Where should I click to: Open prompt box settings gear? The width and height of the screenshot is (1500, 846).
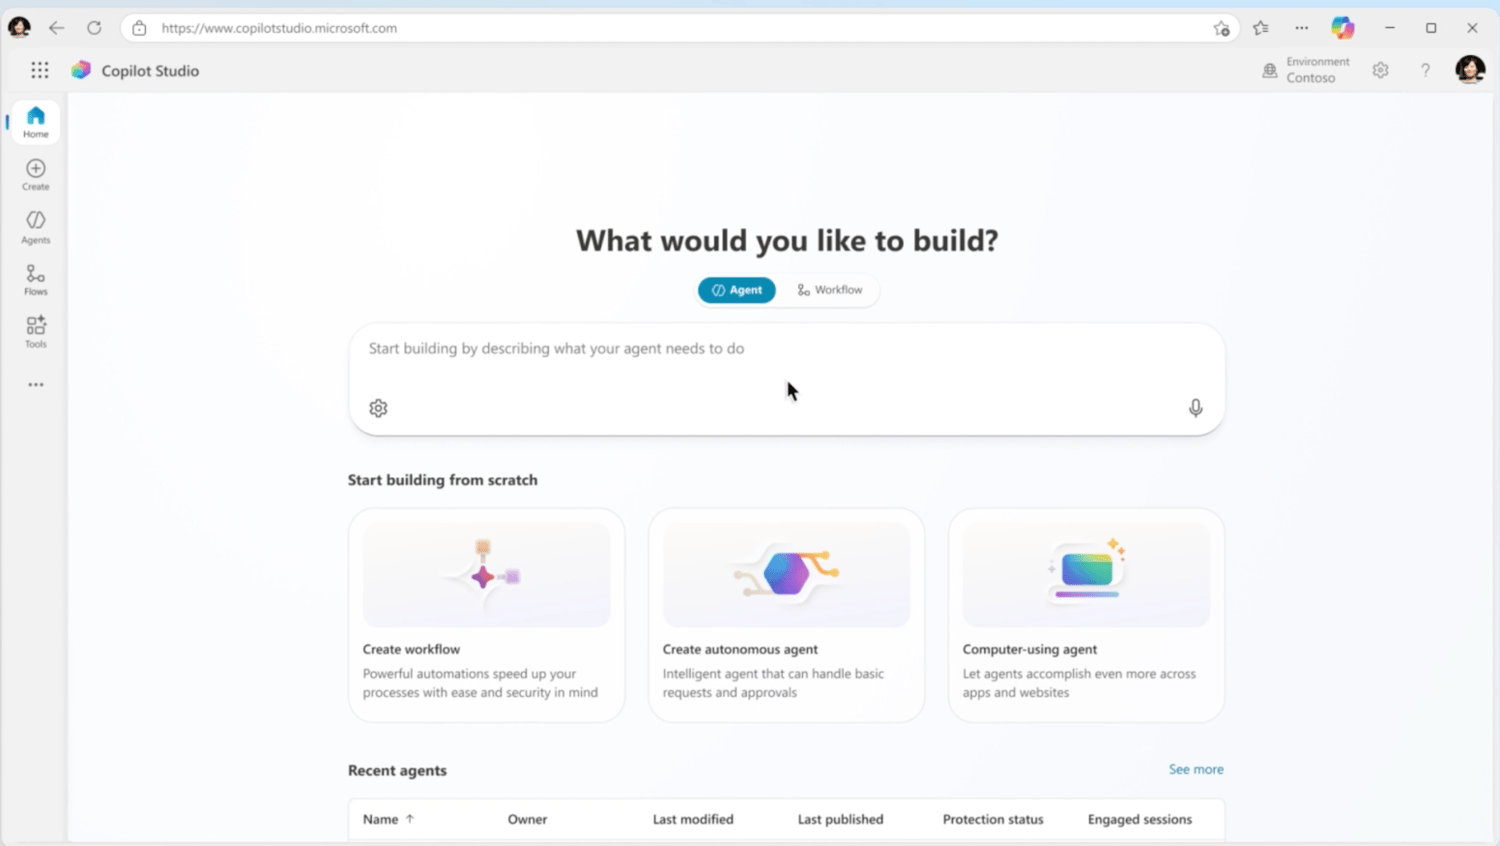378,408
